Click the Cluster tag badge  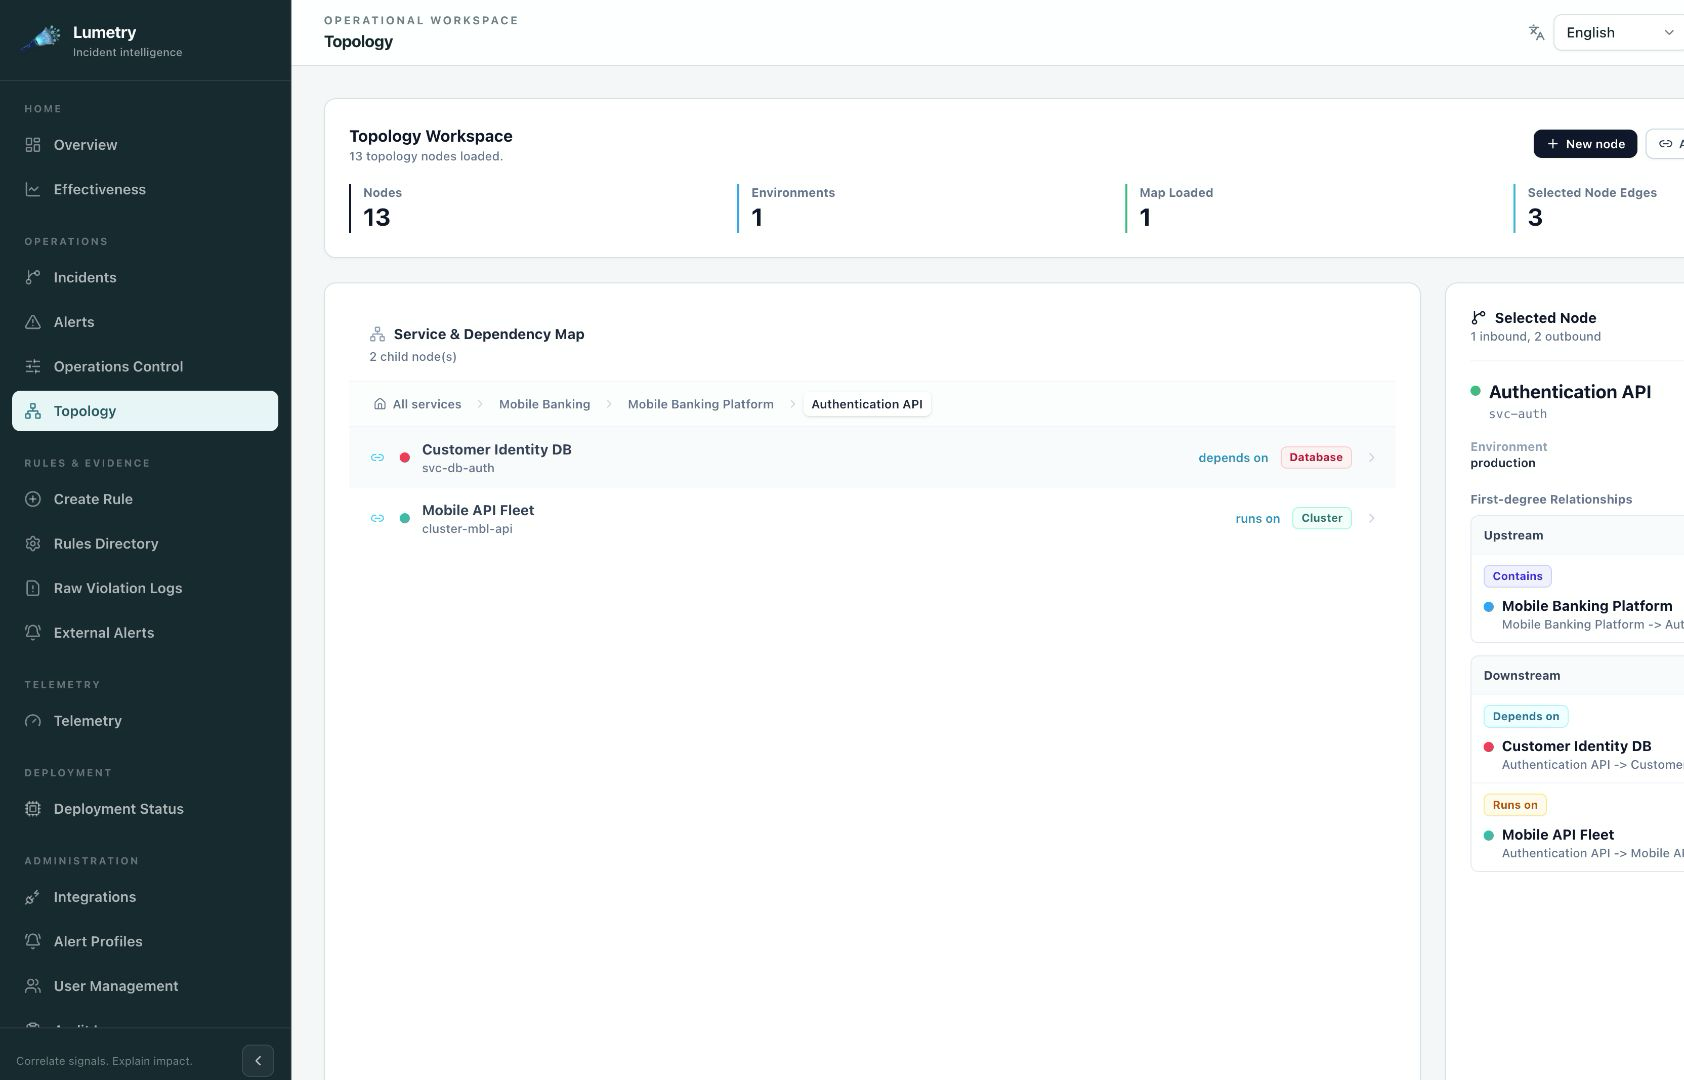(x=1322, y=518)
